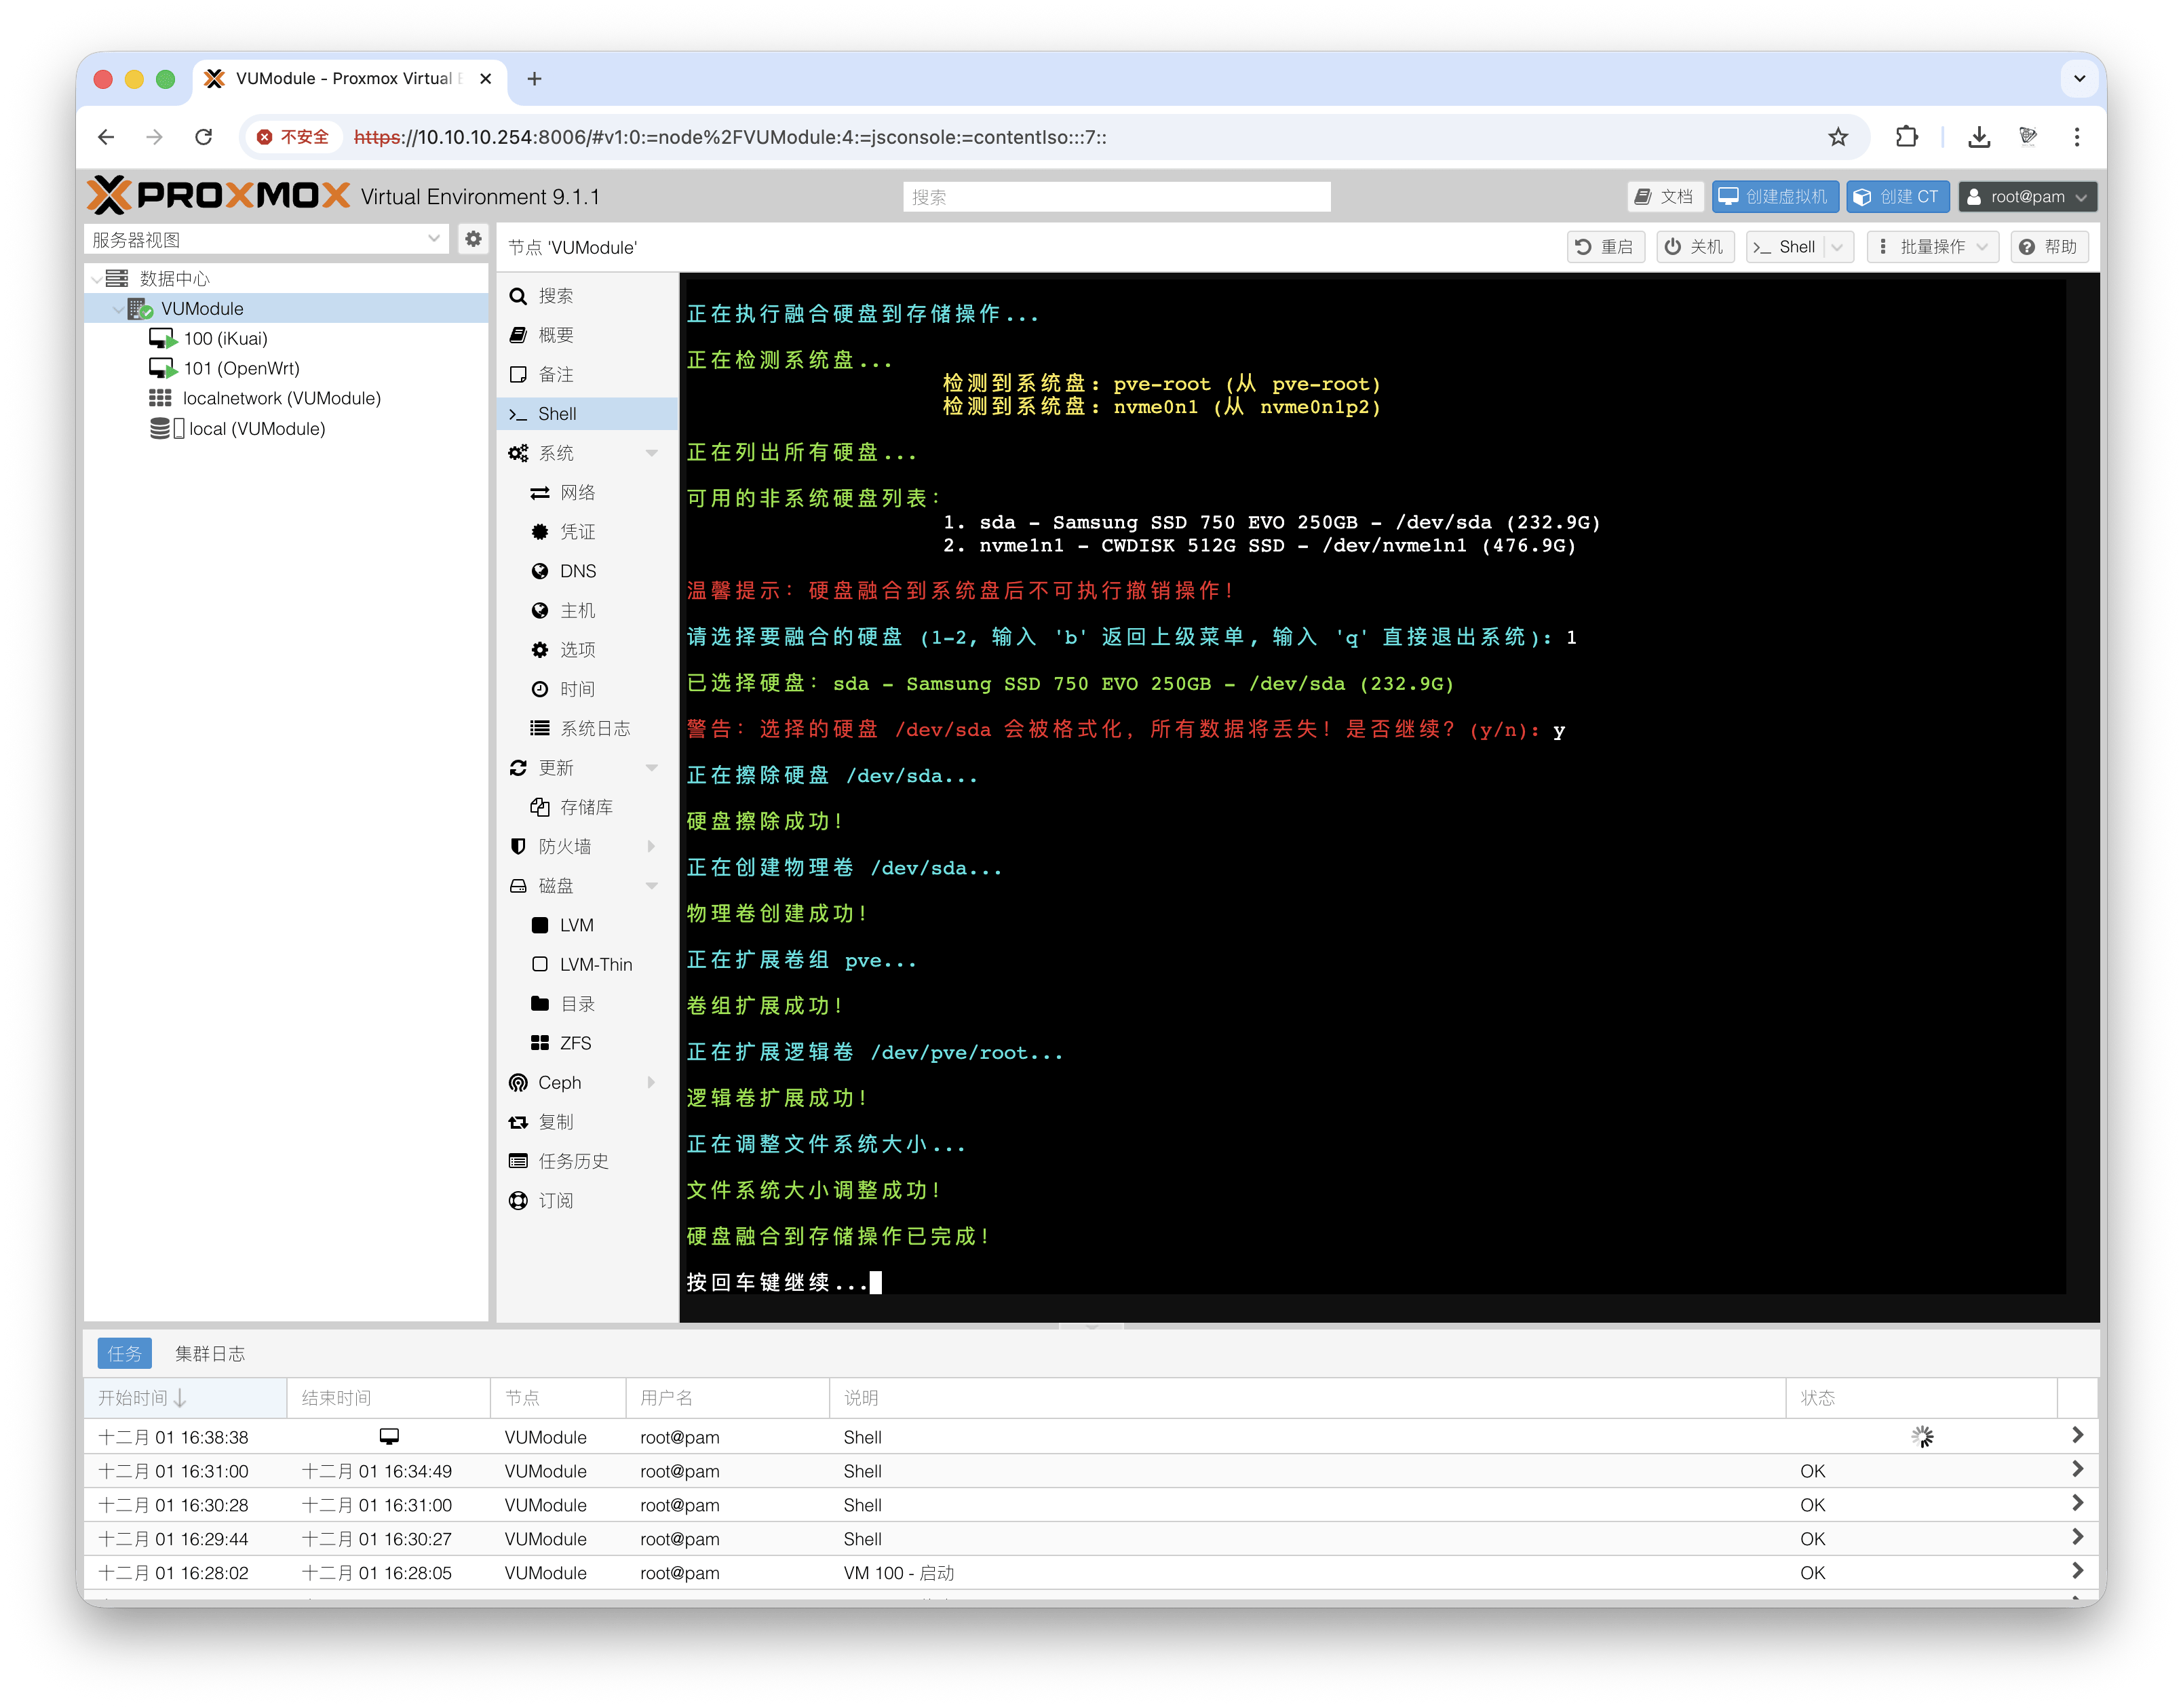Expand the Shell button dropdown arrow
2183x1708 pixels.
1837,247
